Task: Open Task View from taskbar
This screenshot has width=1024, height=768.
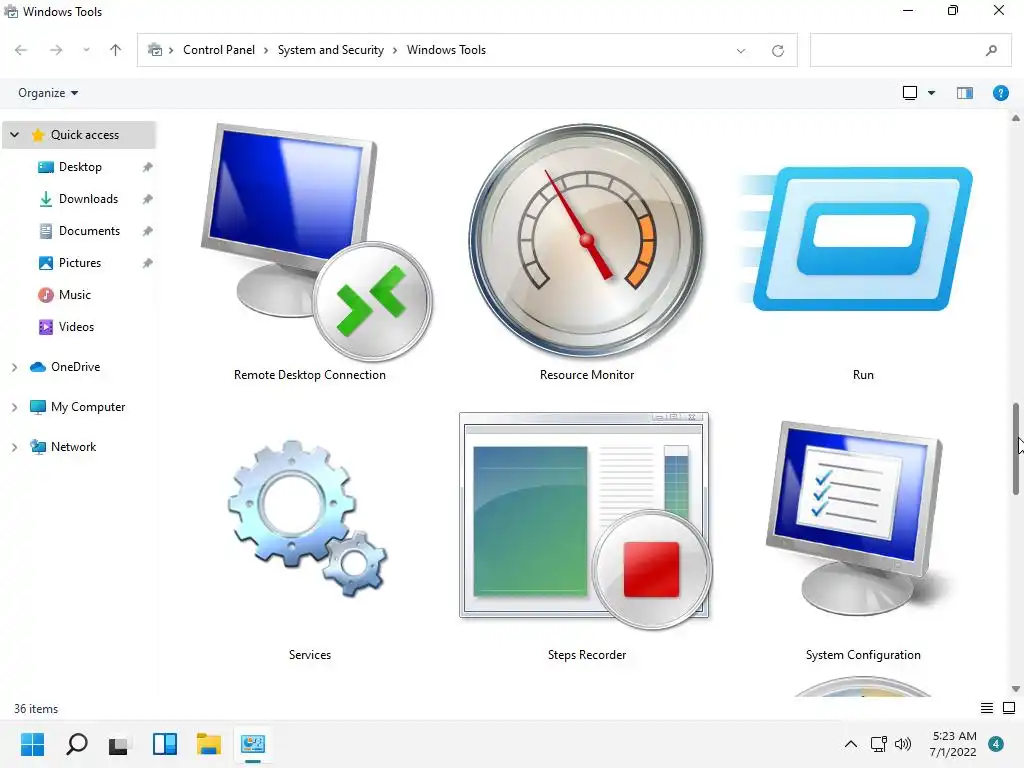Action: coord(118,744)
